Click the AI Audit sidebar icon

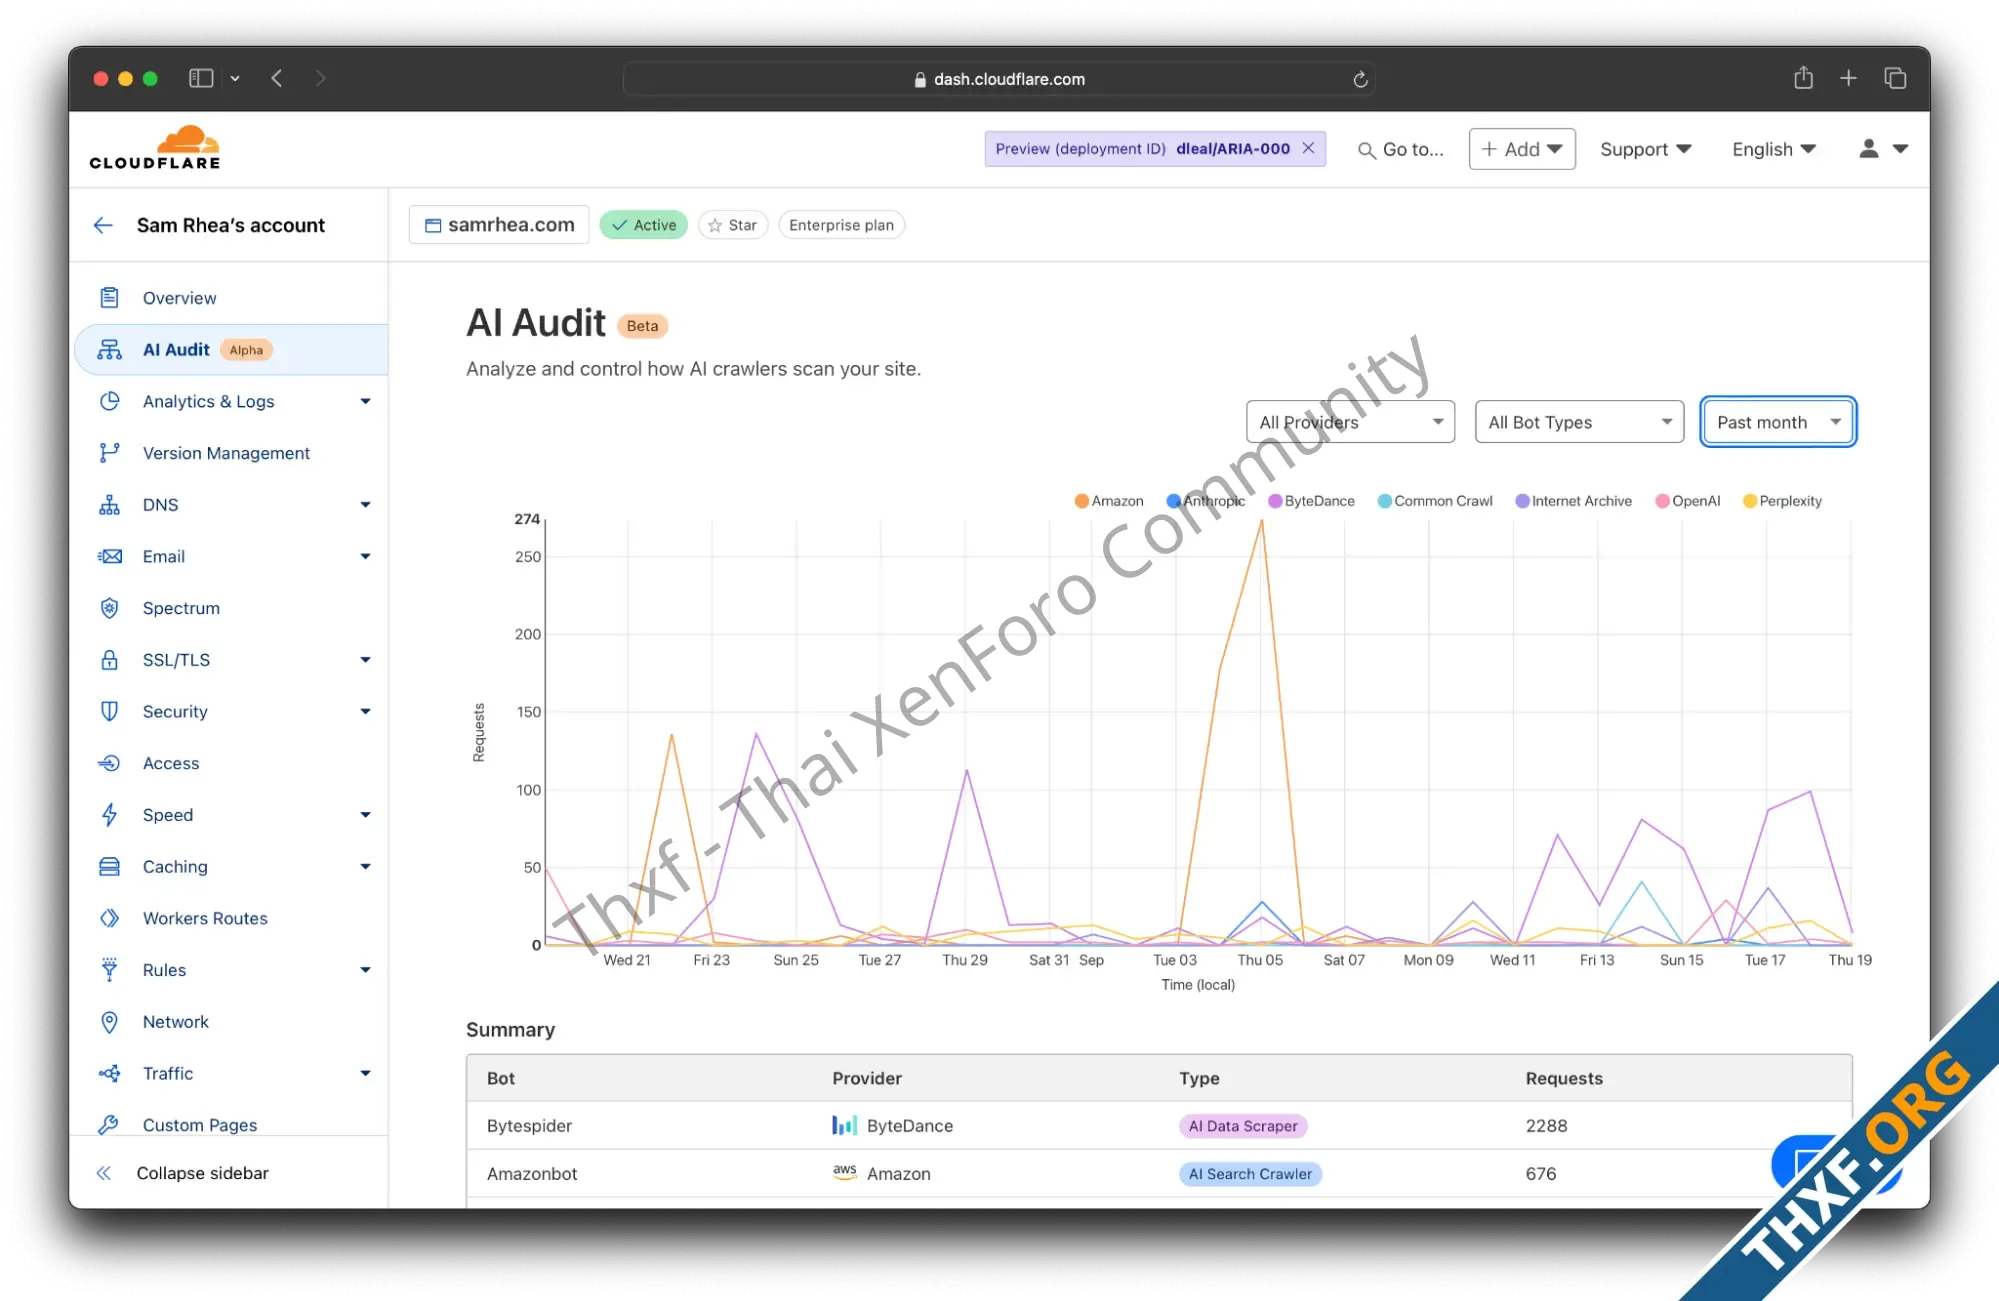click(x=110, y=350)
